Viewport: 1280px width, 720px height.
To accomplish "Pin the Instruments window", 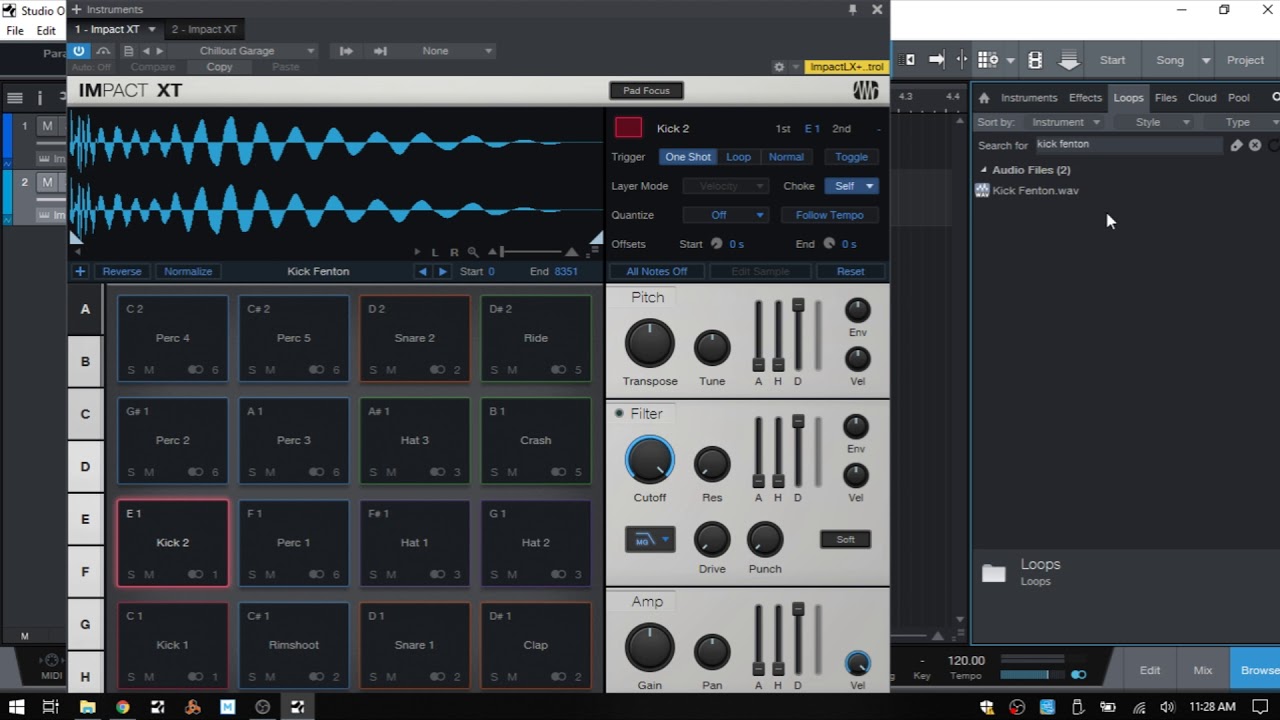I will (x=852, y=9).
